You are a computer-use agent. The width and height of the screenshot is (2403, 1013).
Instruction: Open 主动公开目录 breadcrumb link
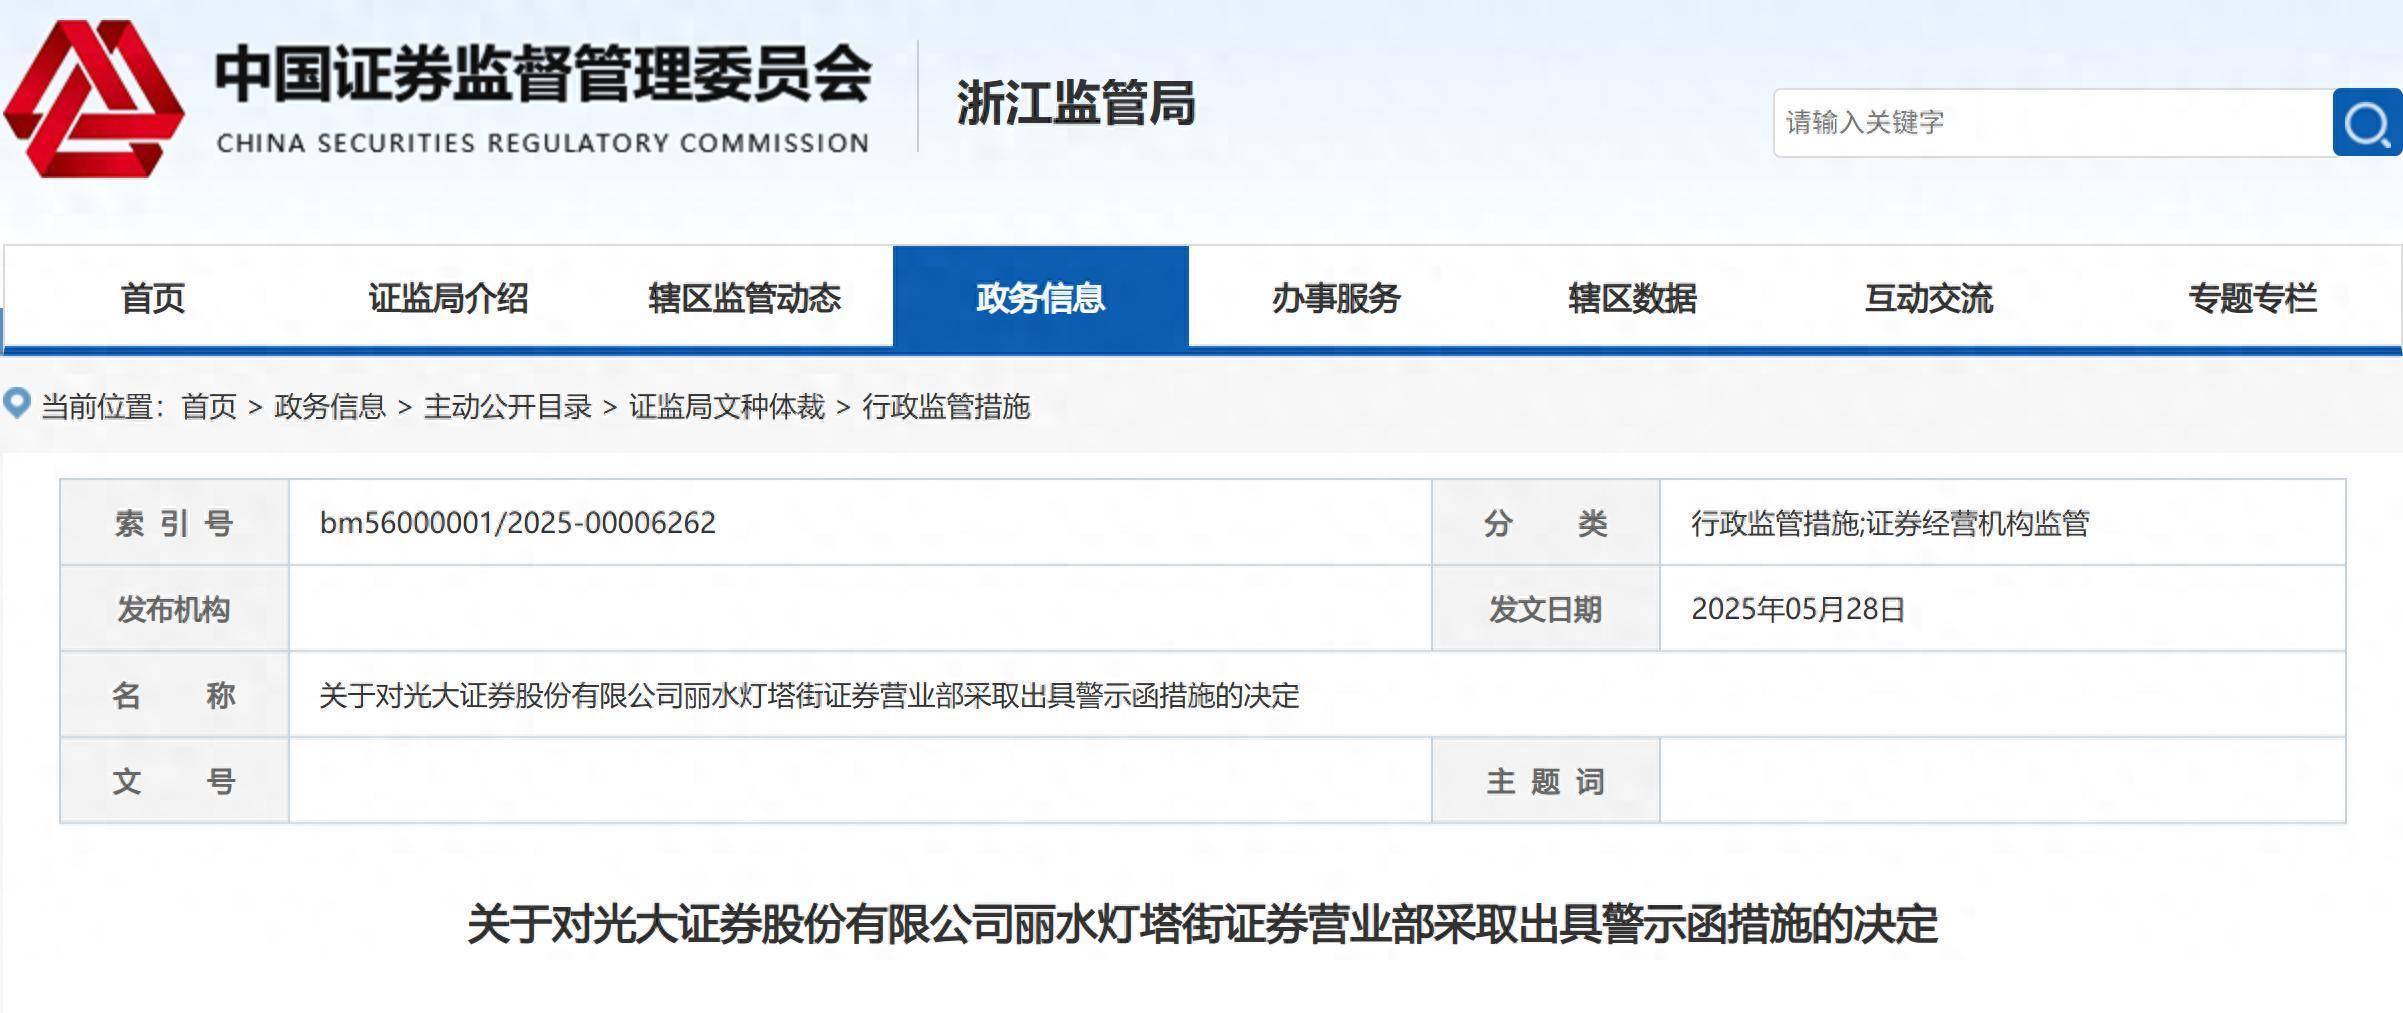point(508,406)
